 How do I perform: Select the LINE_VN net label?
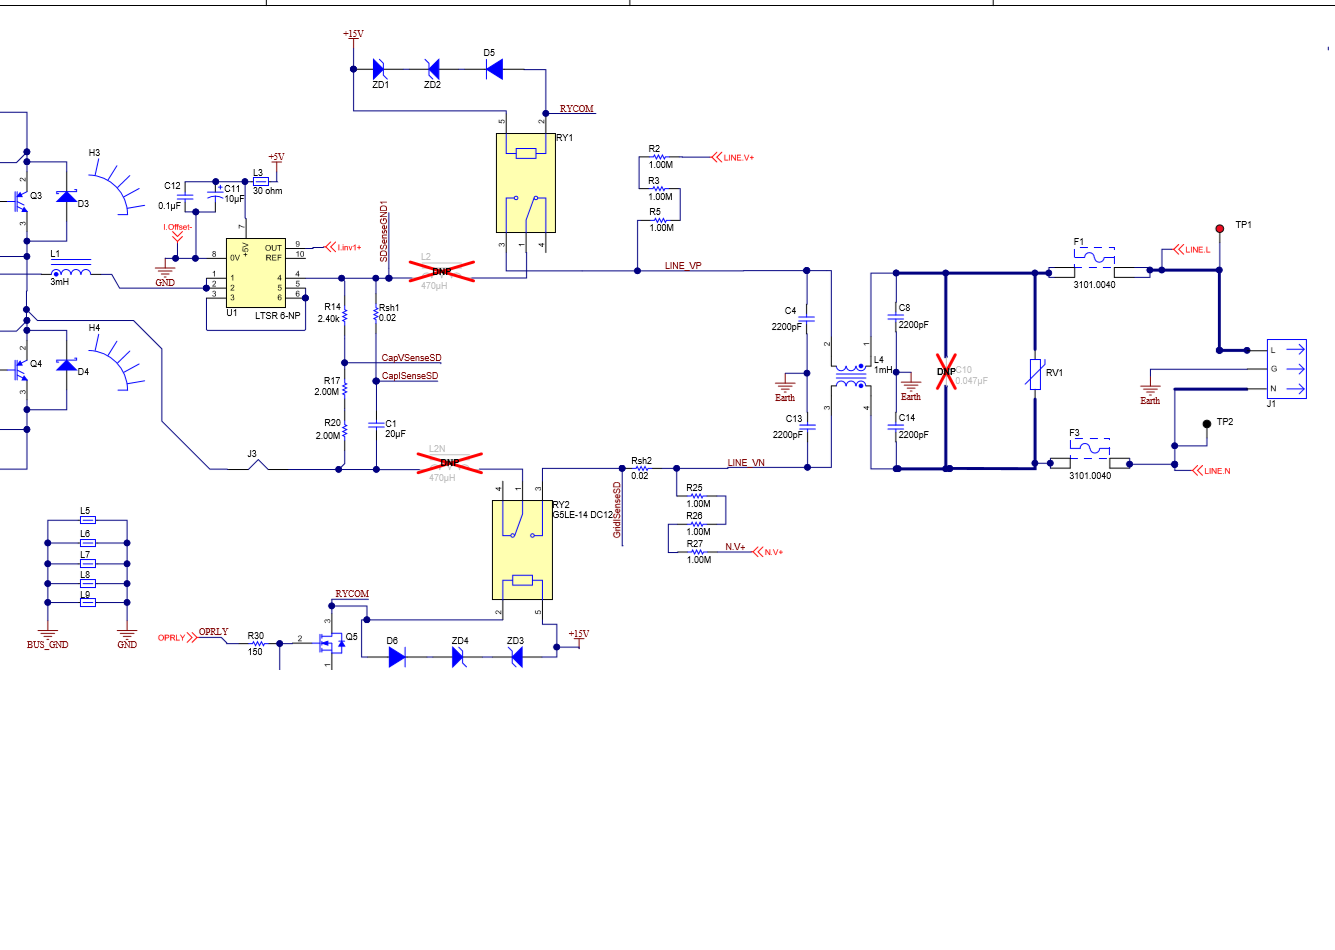point(746,463)
